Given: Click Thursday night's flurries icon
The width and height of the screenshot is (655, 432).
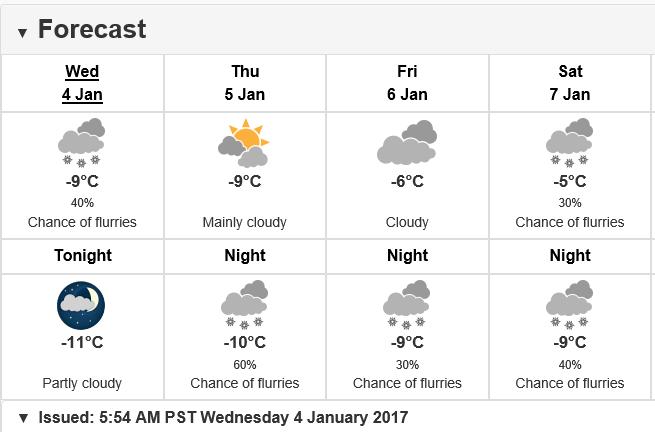Looking at the screenshot, I should pos(245,304).
